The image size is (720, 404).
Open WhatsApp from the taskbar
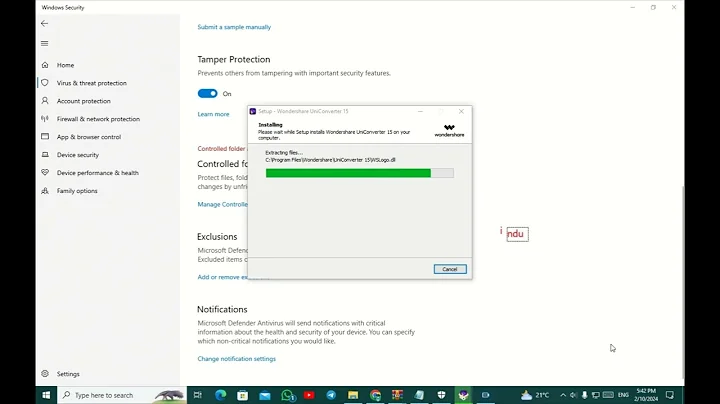pos(287,395)
